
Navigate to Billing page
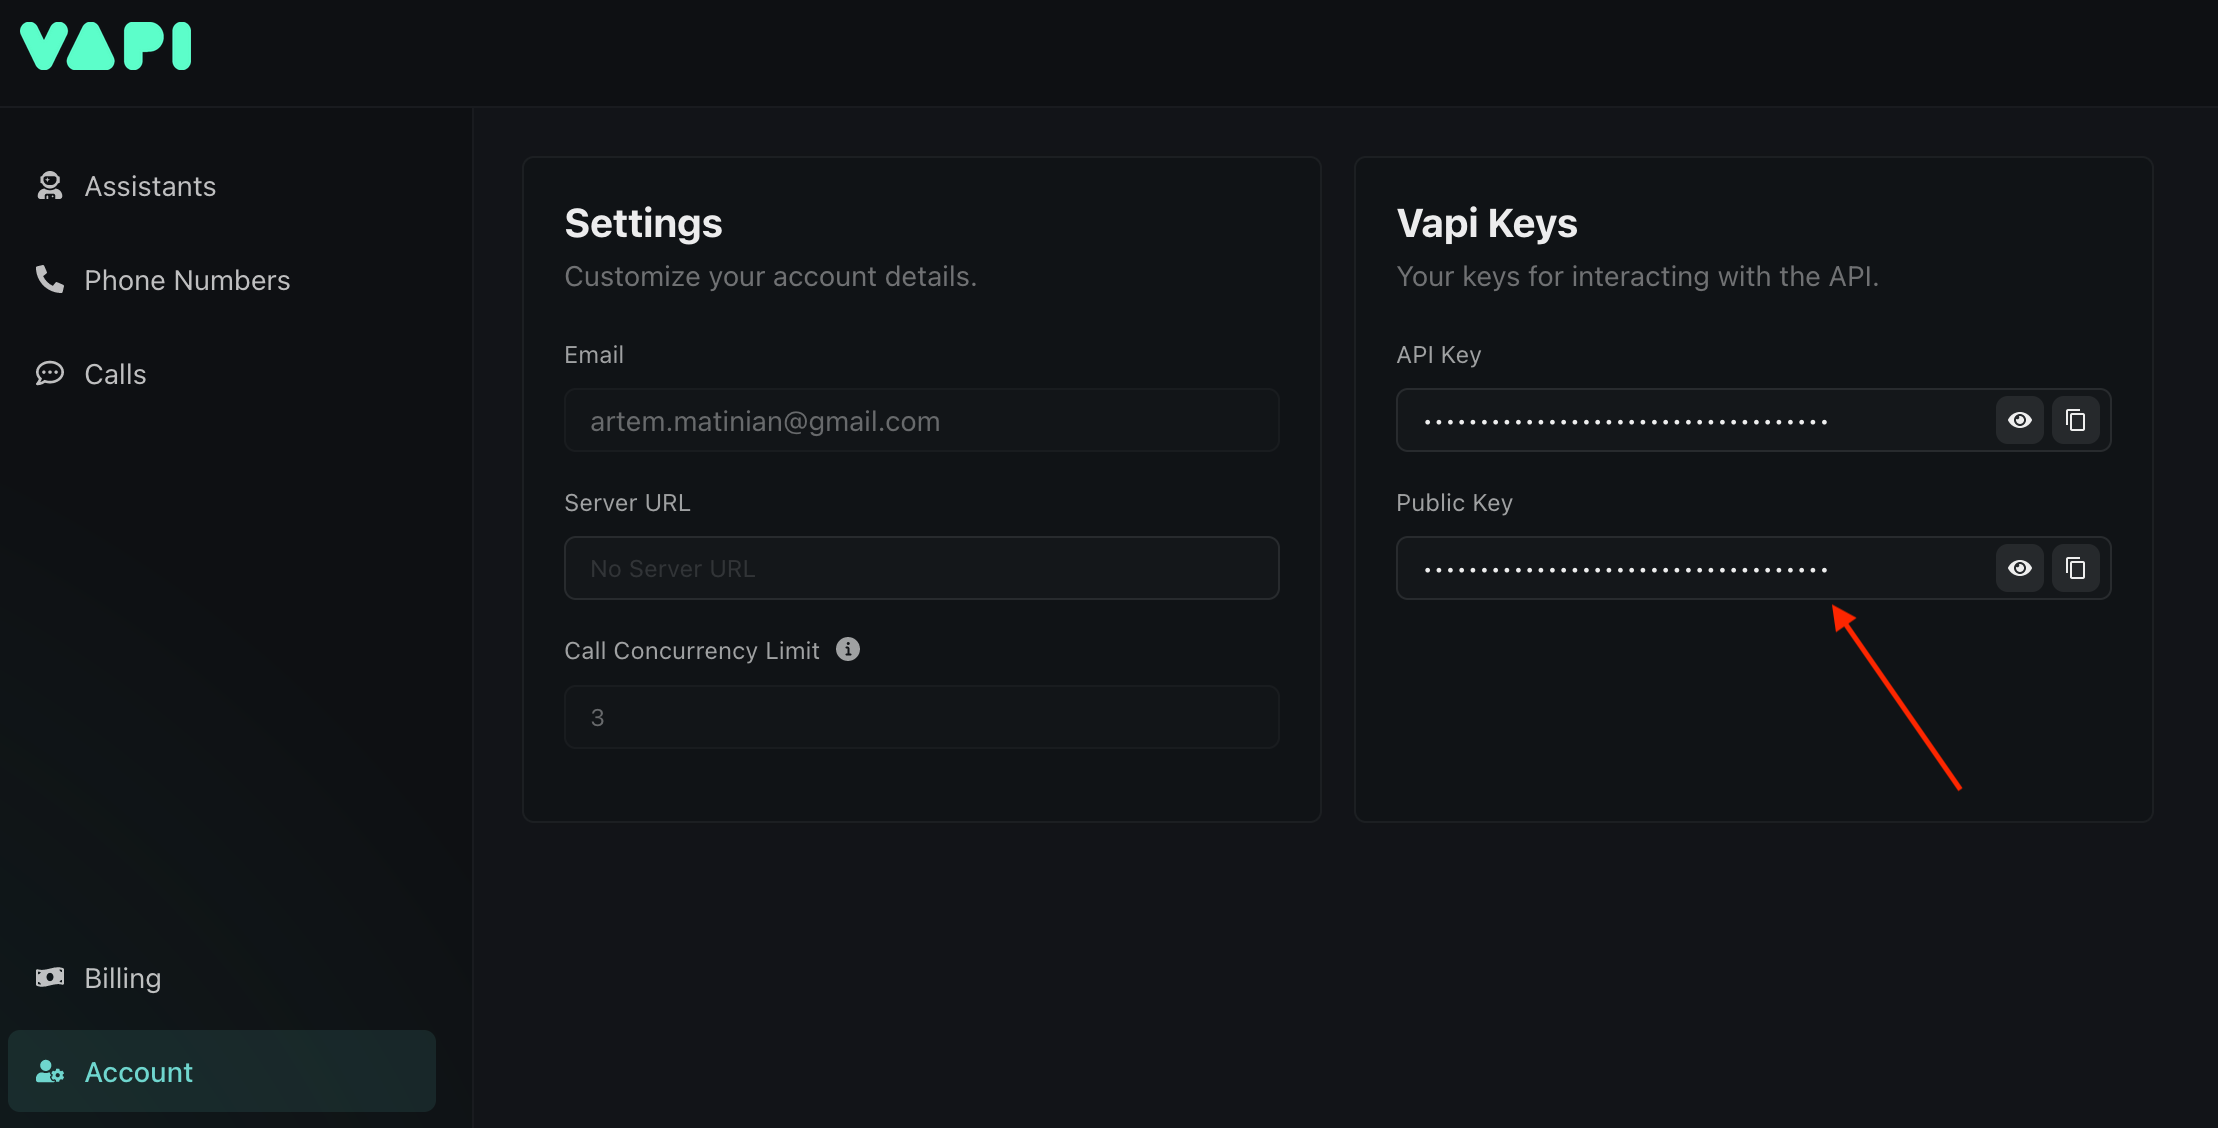pyautogui.click(x=122, y=978)
